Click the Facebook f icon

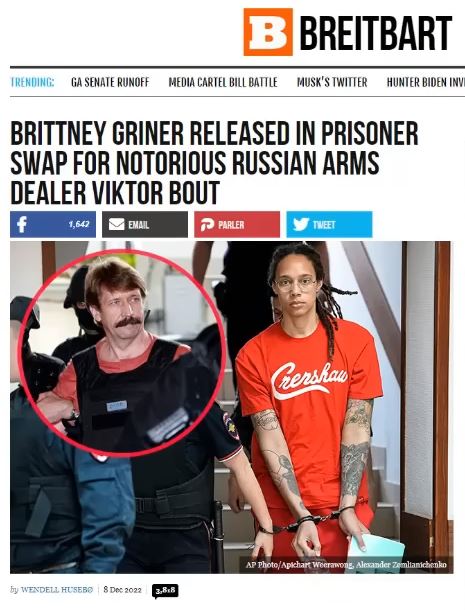(x=22, y=224)
